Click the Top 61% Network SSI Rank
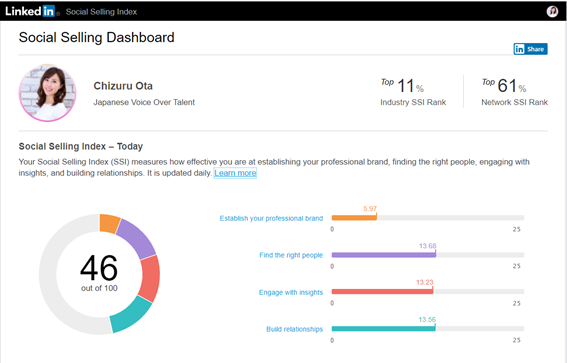Screen dimensions: 567x363 [514, 92]
